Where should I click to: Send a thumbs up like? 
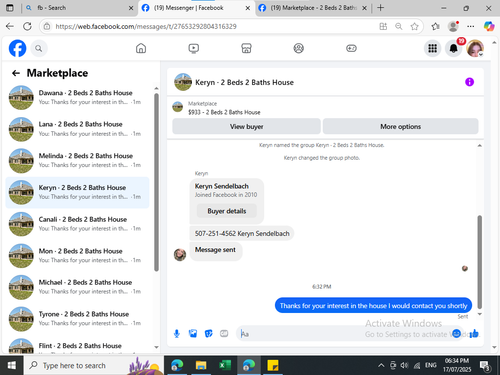(474, 333)
